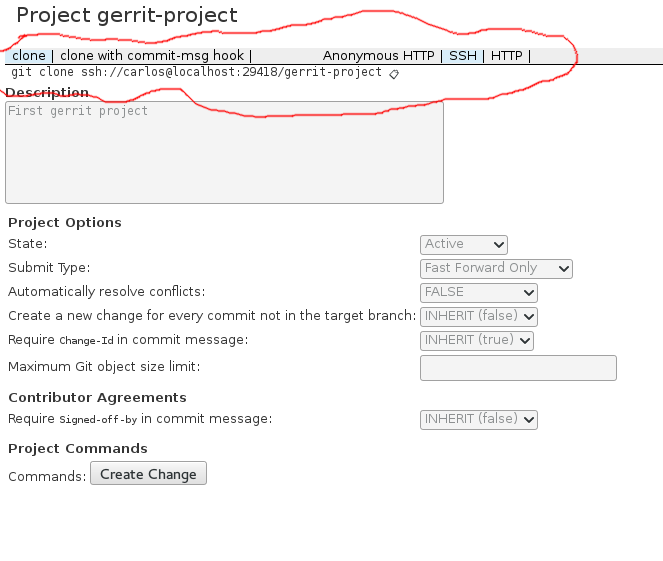Click the git clone ssh URL text
Viewport: 663px width, 561px height.
click(197, 72)
